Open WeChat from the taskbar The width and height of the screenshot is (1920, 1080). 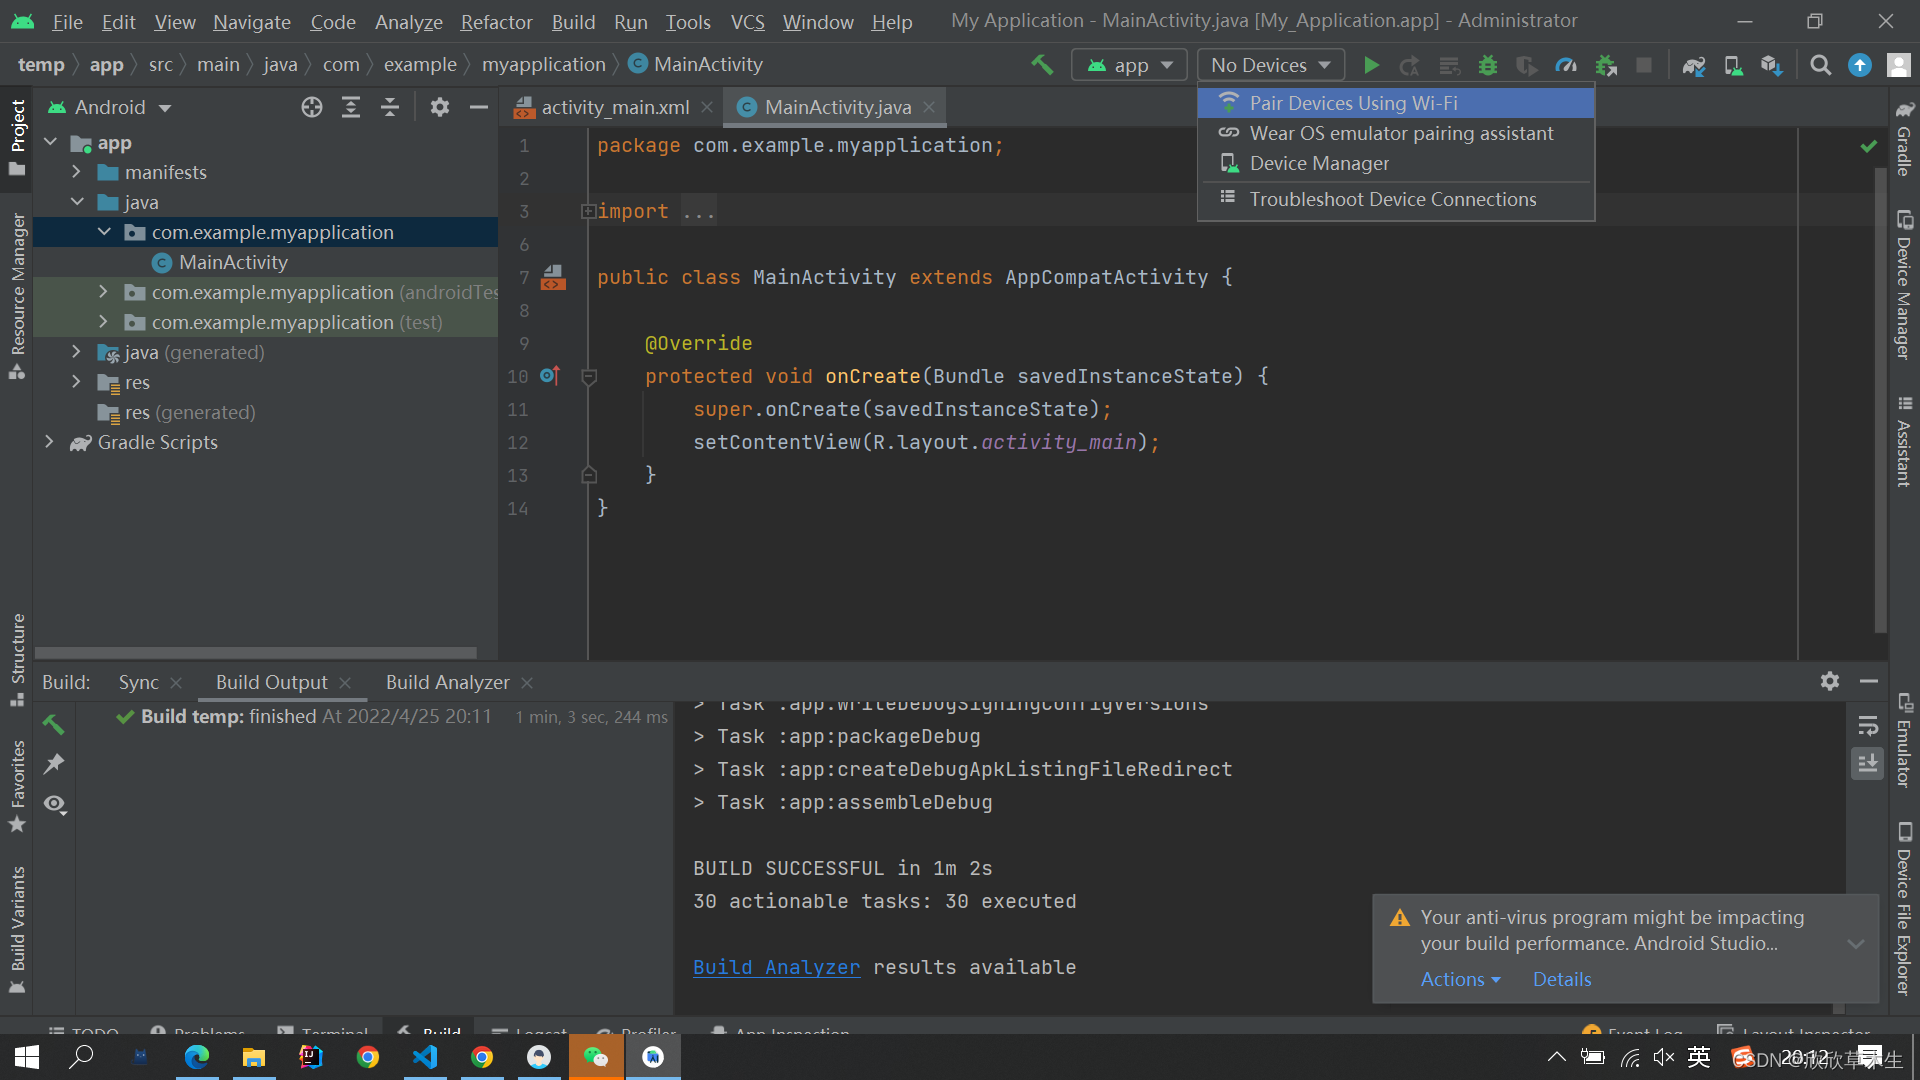pos(596,1057)
